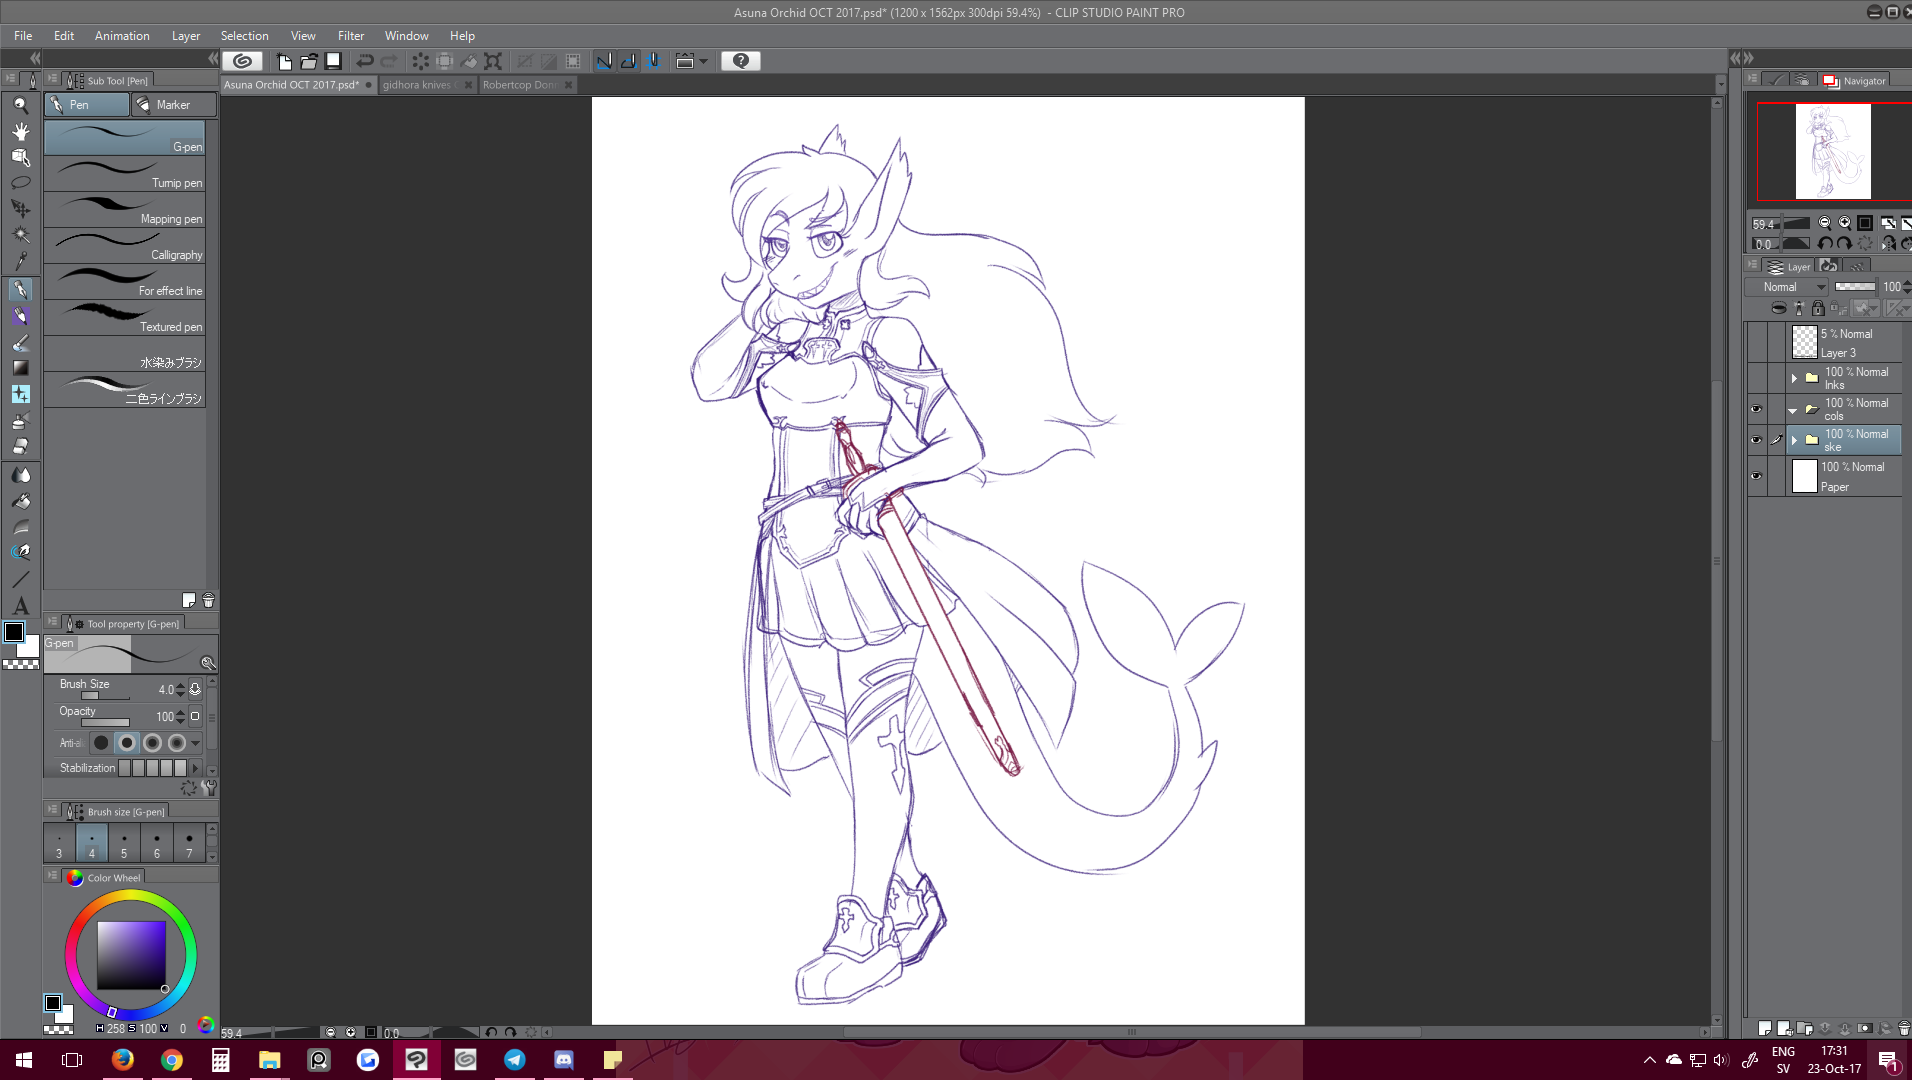Screen dimensions: 1912x1080
Task: Open anti-aliasing options dropdown arrow
Action: pyautogui.click(x=196, y=743)
